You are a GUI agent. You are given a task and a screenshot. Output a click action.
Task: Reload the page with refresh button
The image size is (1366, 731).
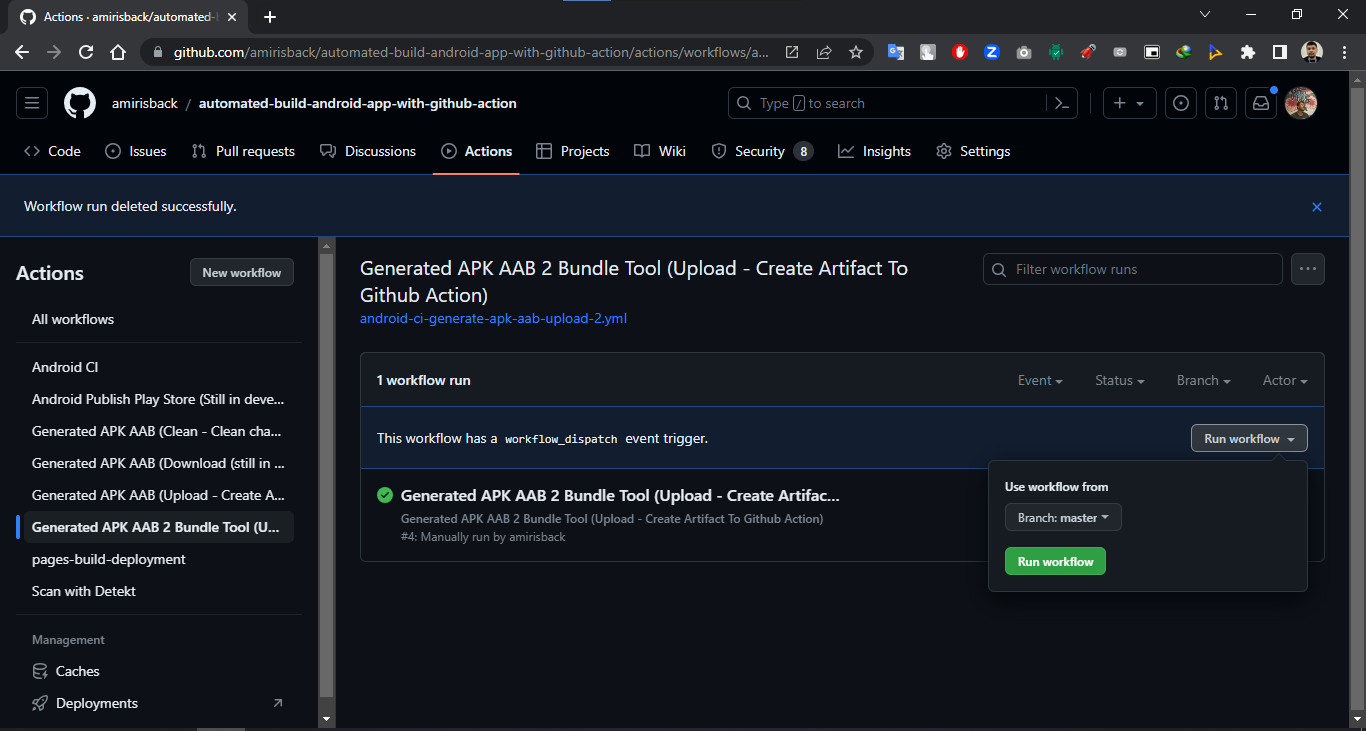(86, 52)
